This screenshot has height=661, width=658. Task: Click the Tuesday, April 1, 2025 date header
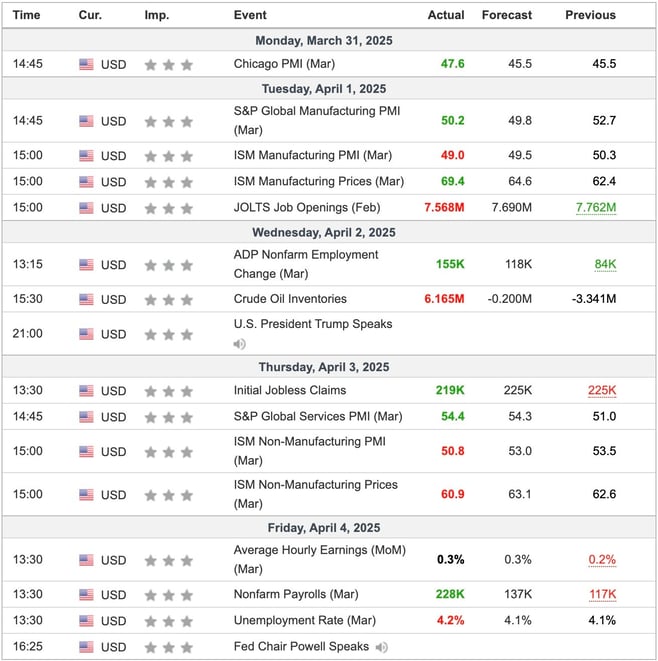[x=324, y=89]
